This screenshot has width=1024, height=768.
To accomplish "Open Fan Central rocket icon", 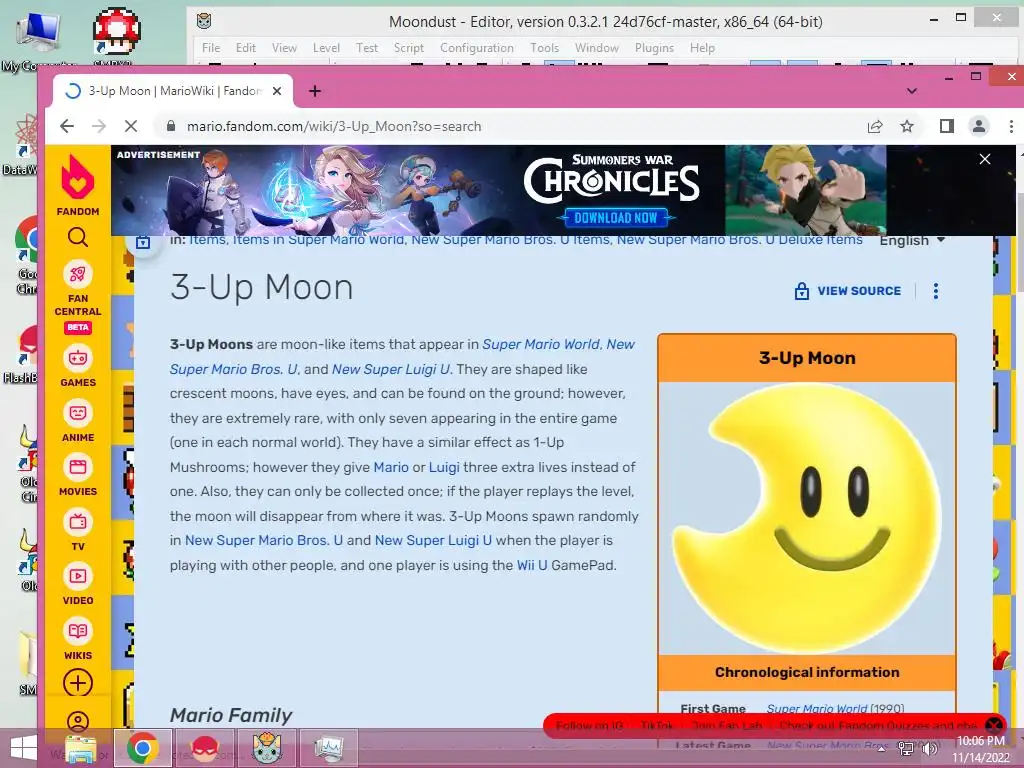I will pos(78,274).
